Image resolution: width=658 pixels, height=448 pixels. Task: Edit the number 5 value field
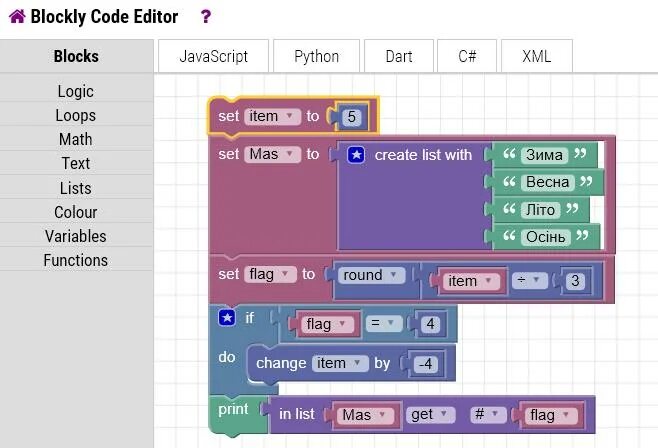[x=350, y=117]
